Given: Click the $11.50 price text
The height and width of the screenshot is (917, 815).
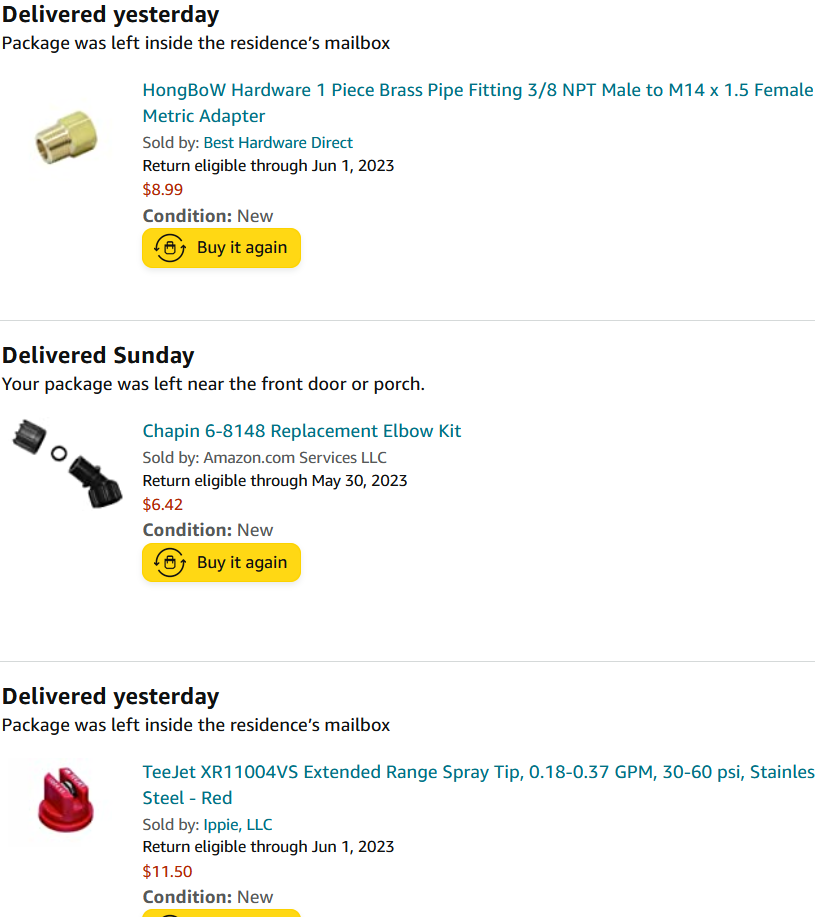Looking at the screenshot, I should [167, 871].
